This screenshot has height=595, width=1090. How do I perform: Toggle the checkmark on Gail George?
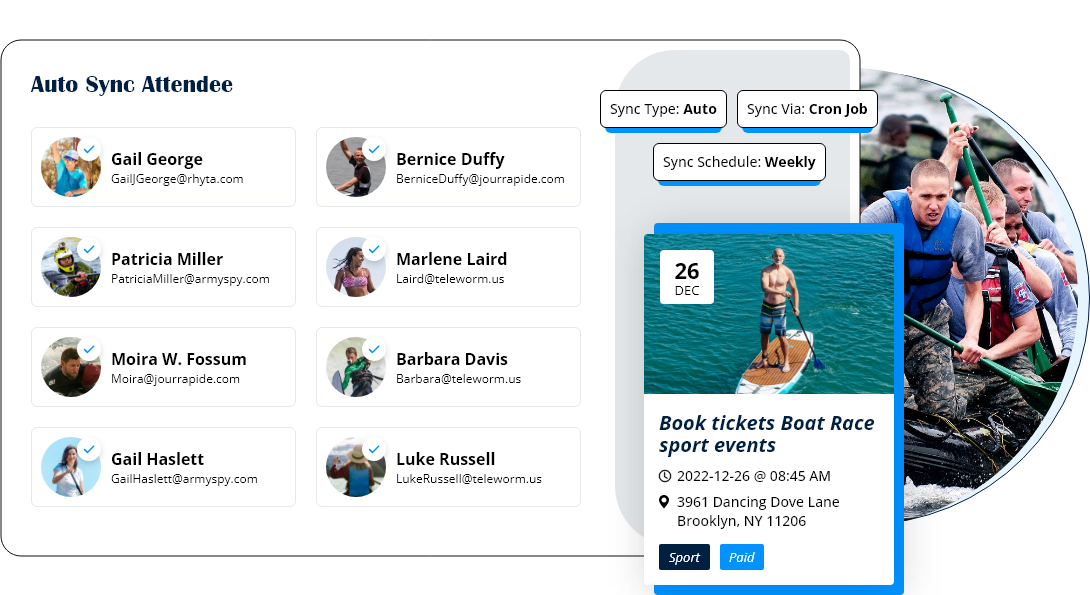pyautogui.click(x=90, y=149)
